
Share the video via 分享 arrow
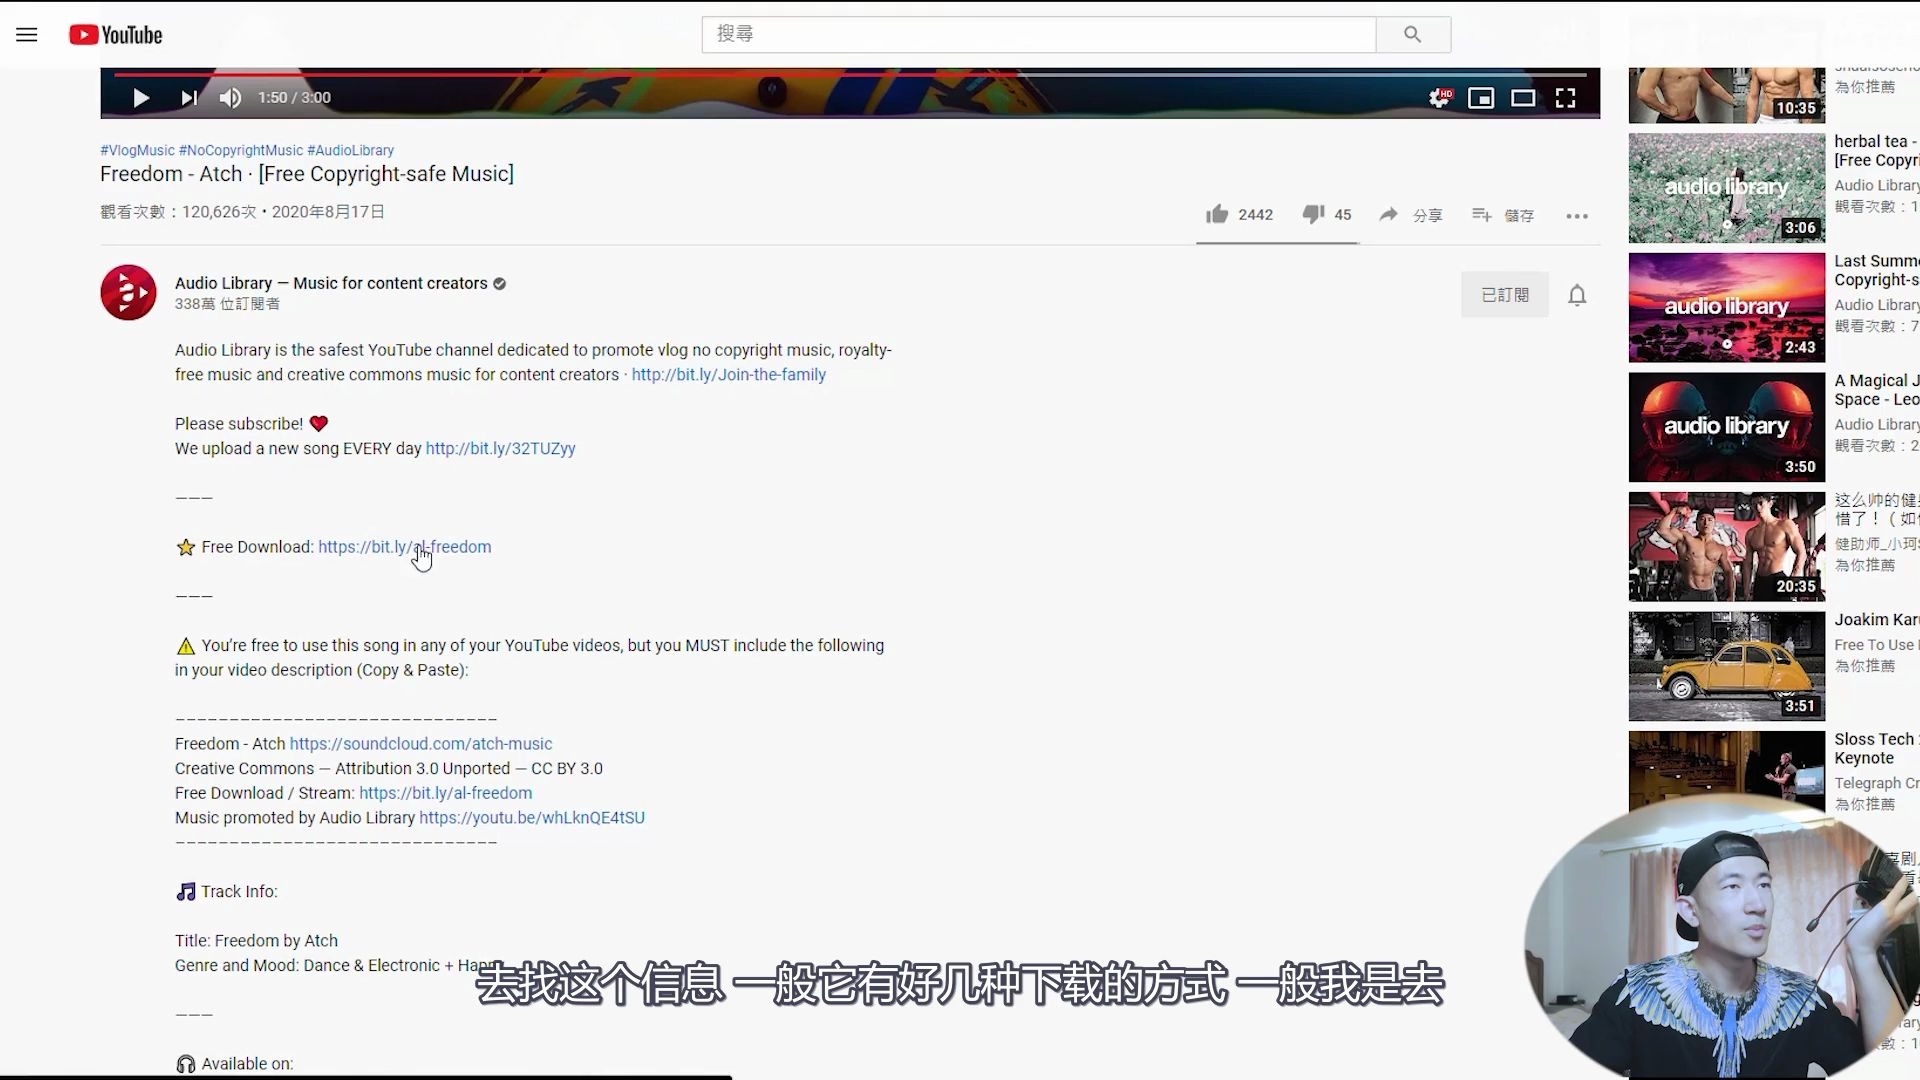pos(1411,215)
